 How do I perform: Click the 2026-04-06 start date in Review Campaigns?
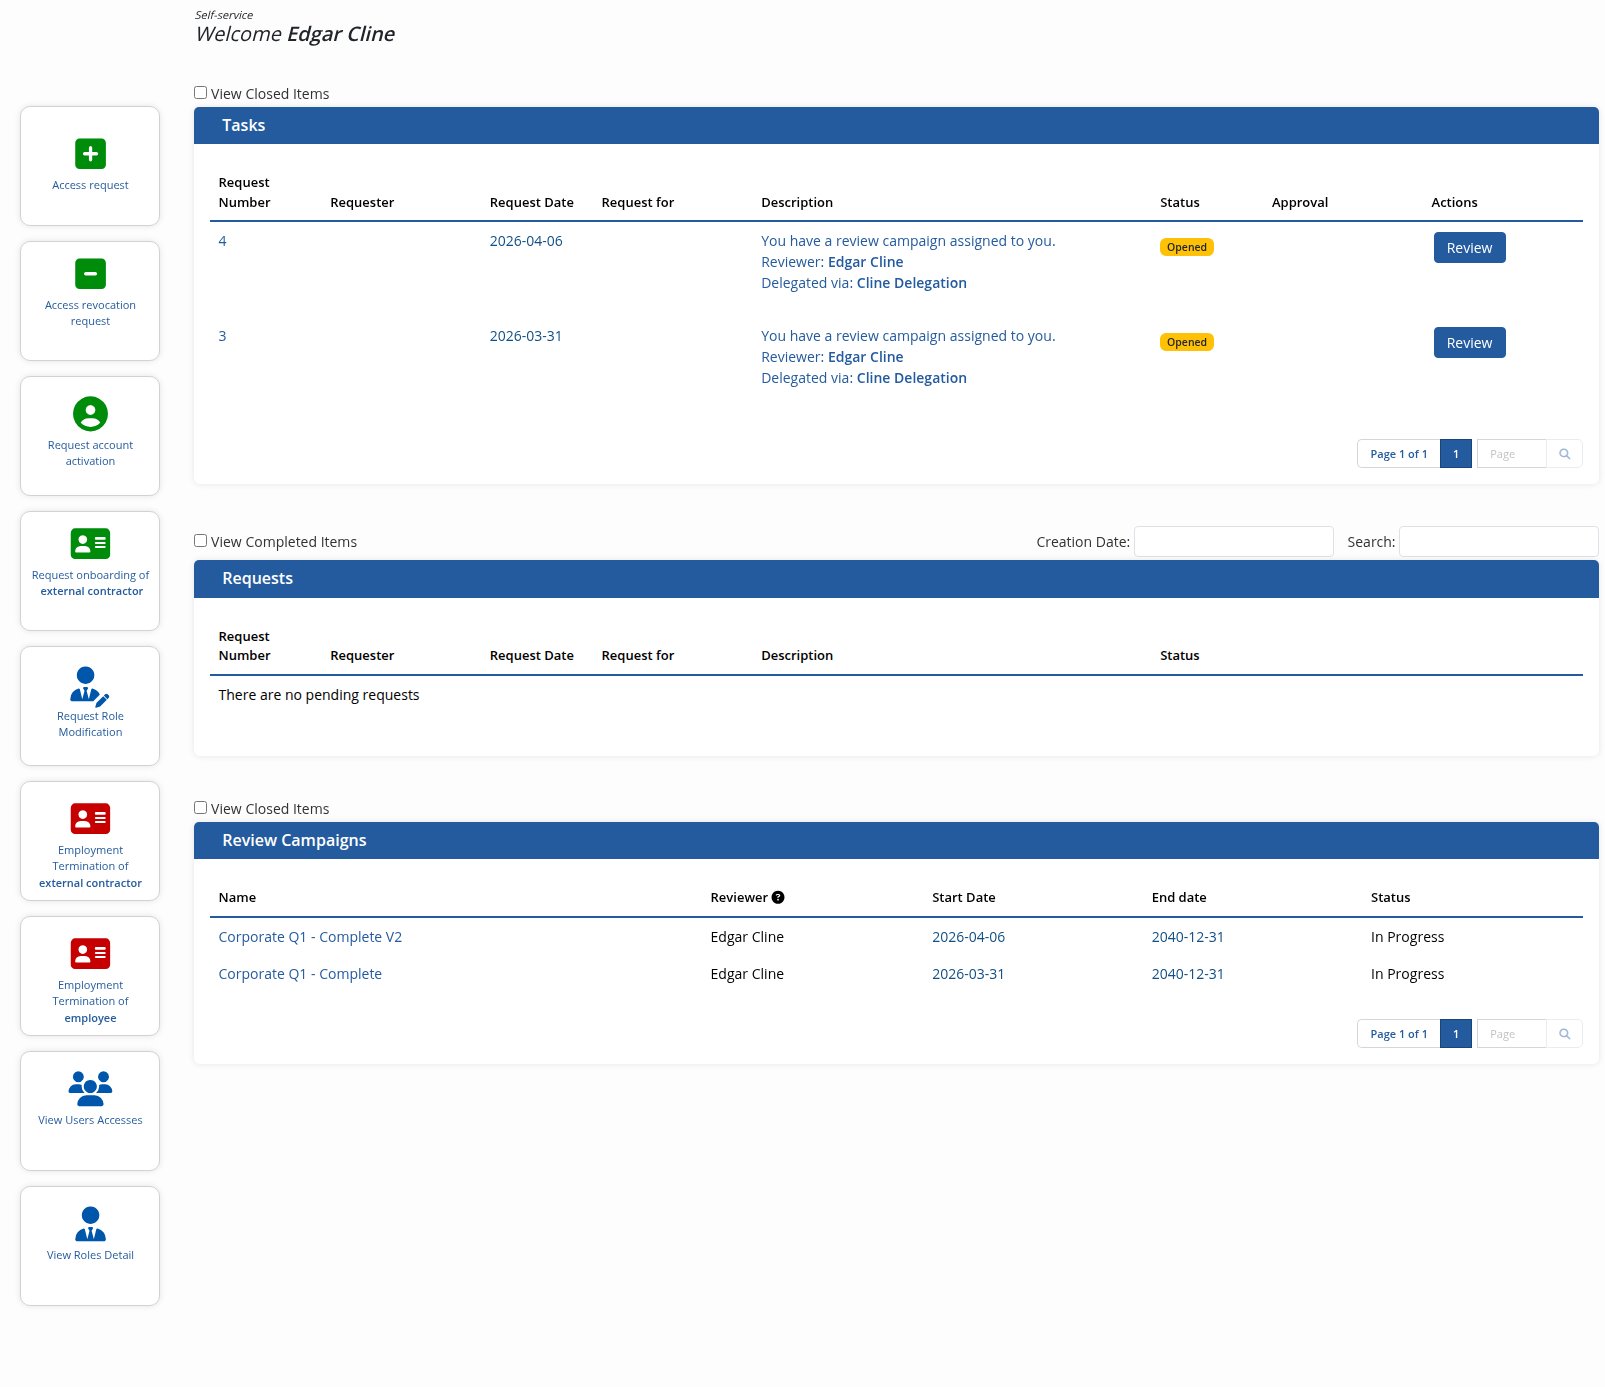(x=968, y=937)
